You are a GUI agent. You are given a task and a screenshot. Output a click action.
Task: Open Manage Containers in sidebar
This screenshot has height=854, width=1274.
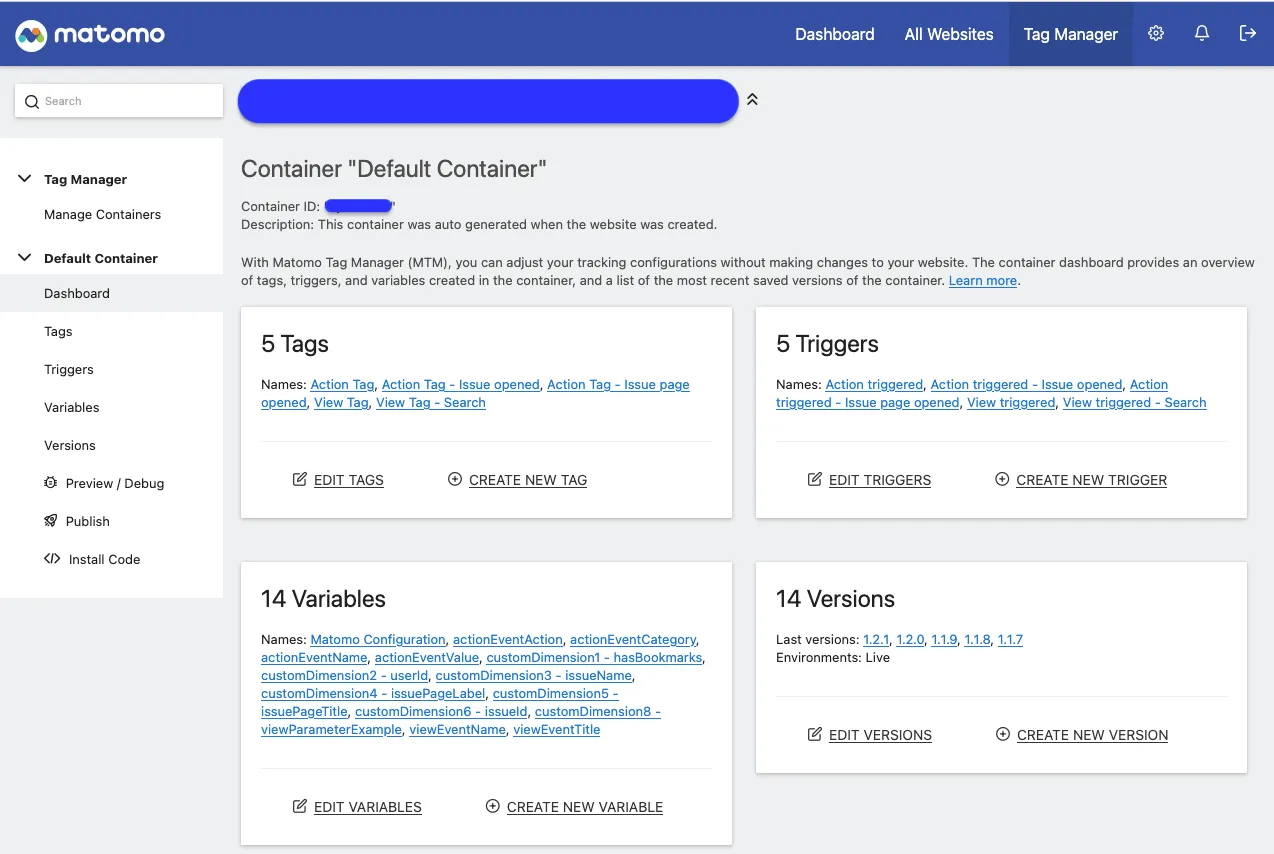coord(102,214)
